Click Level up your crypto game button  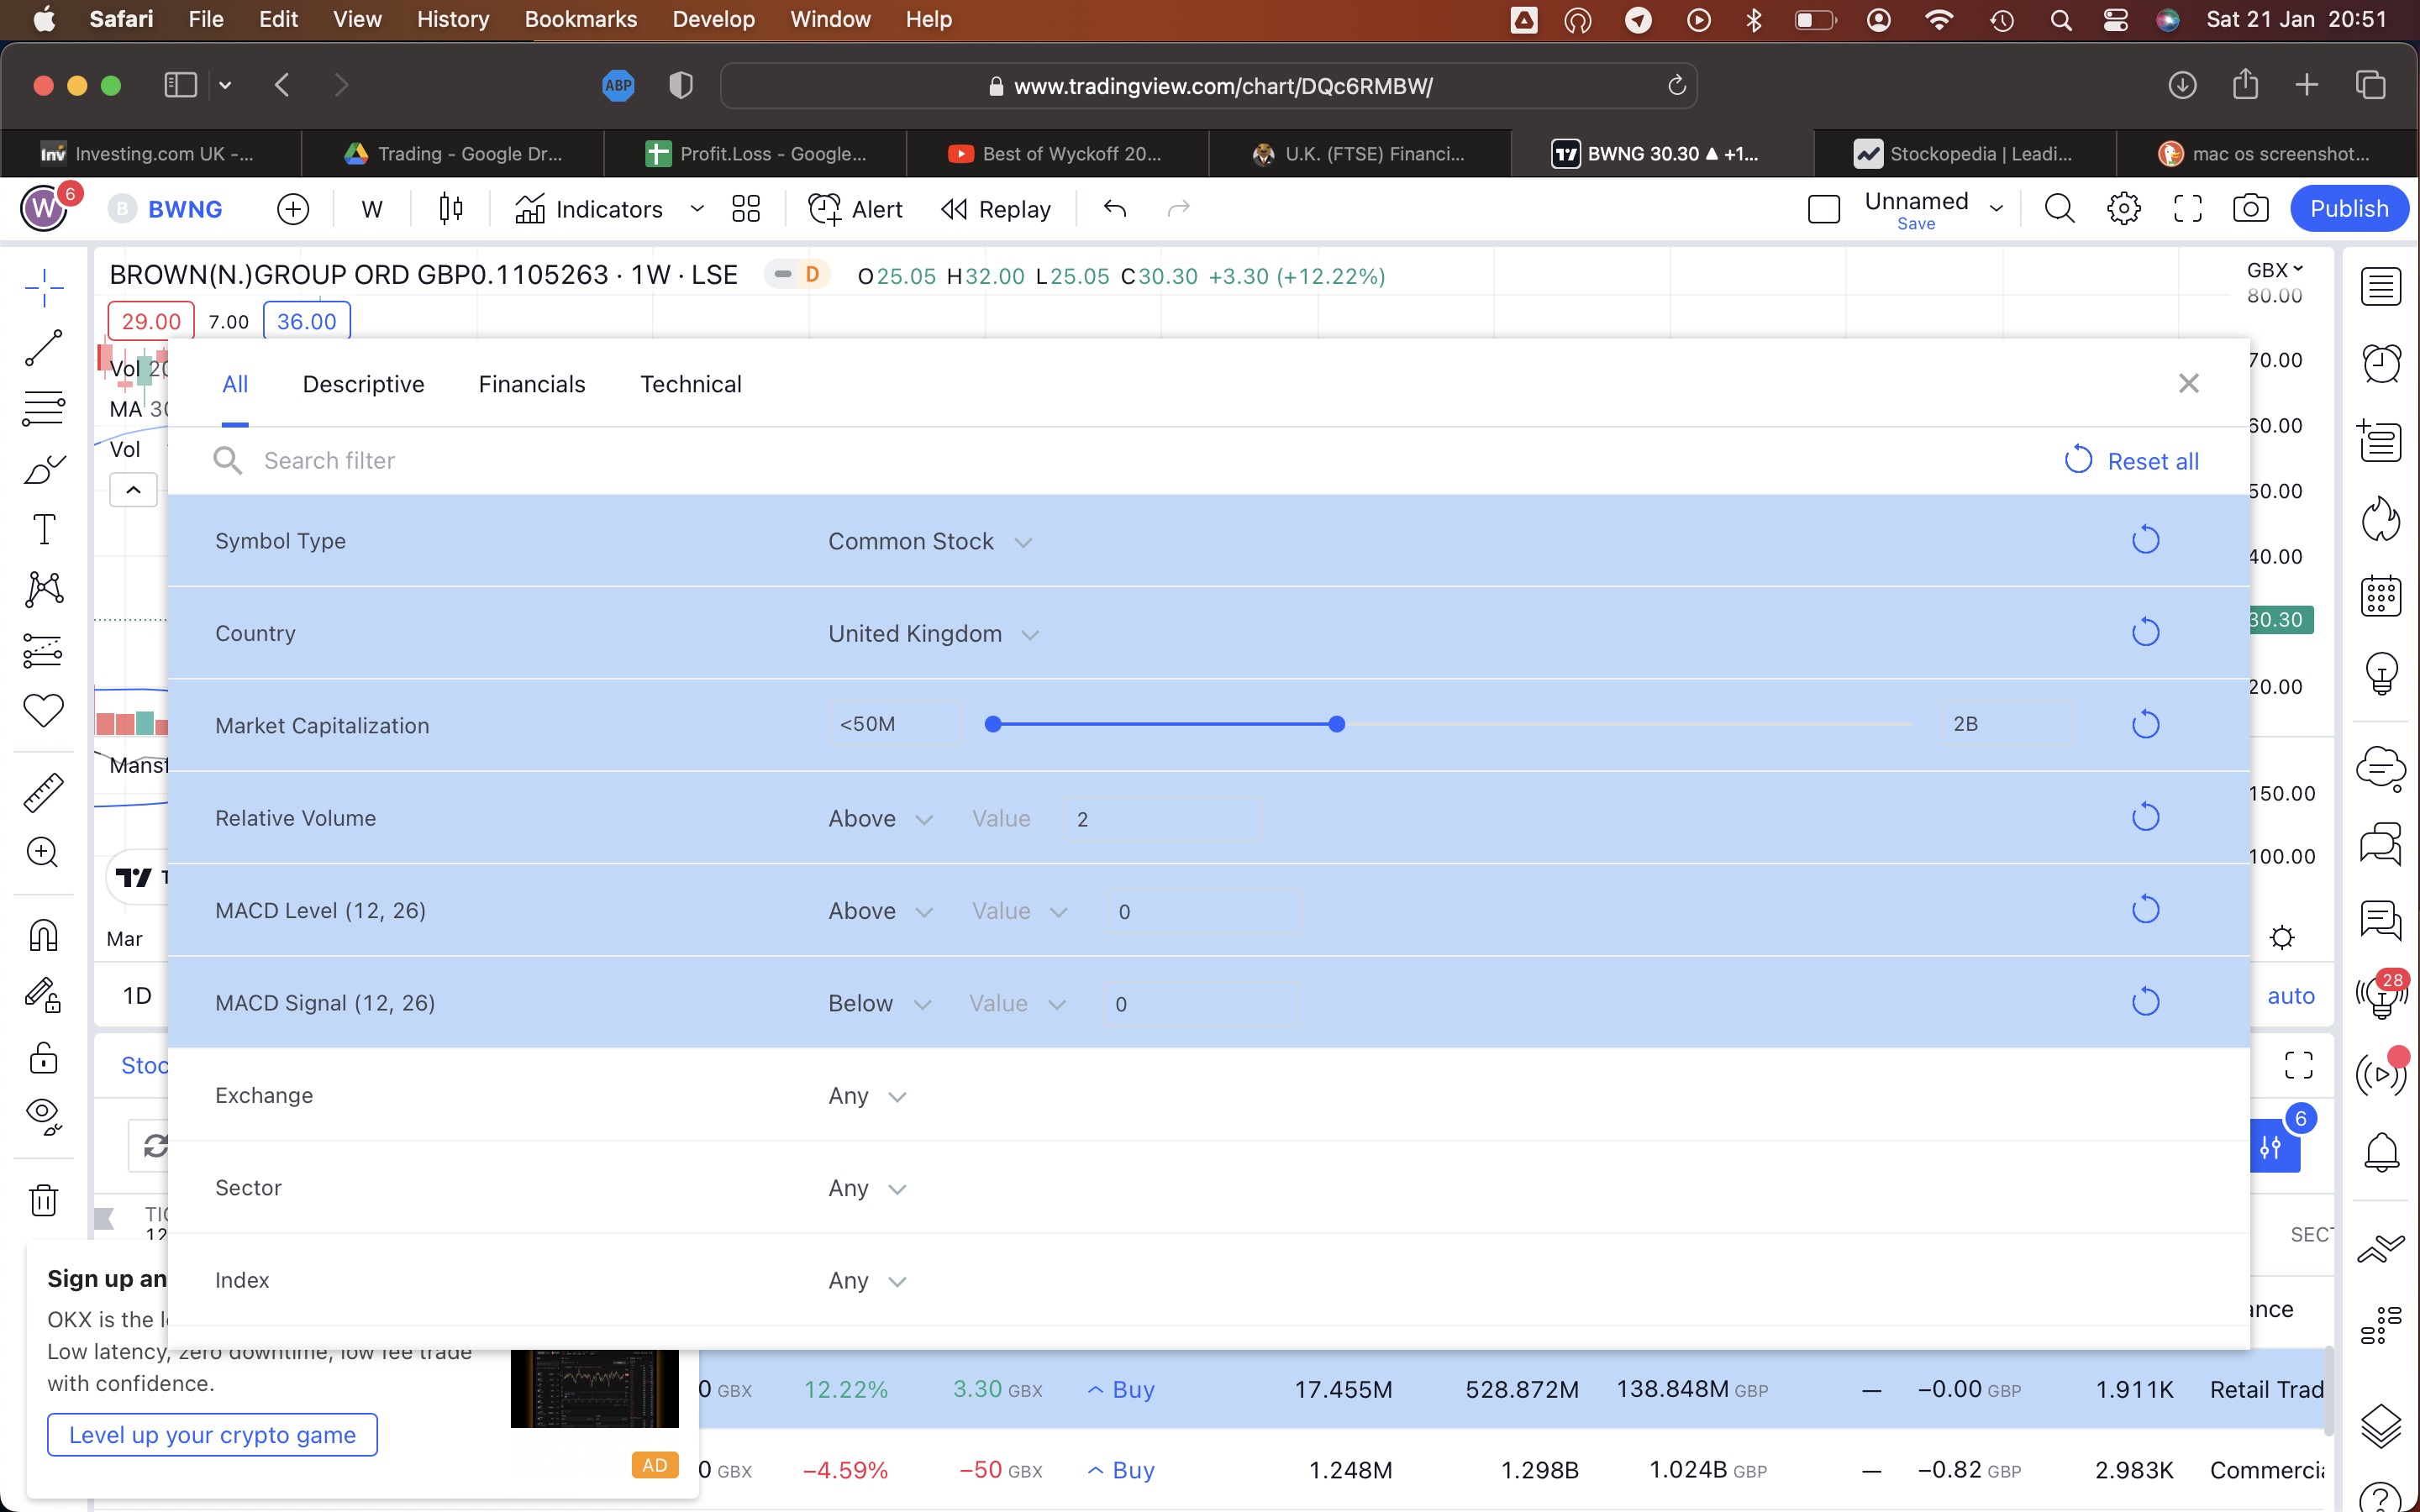[212, 1435]
